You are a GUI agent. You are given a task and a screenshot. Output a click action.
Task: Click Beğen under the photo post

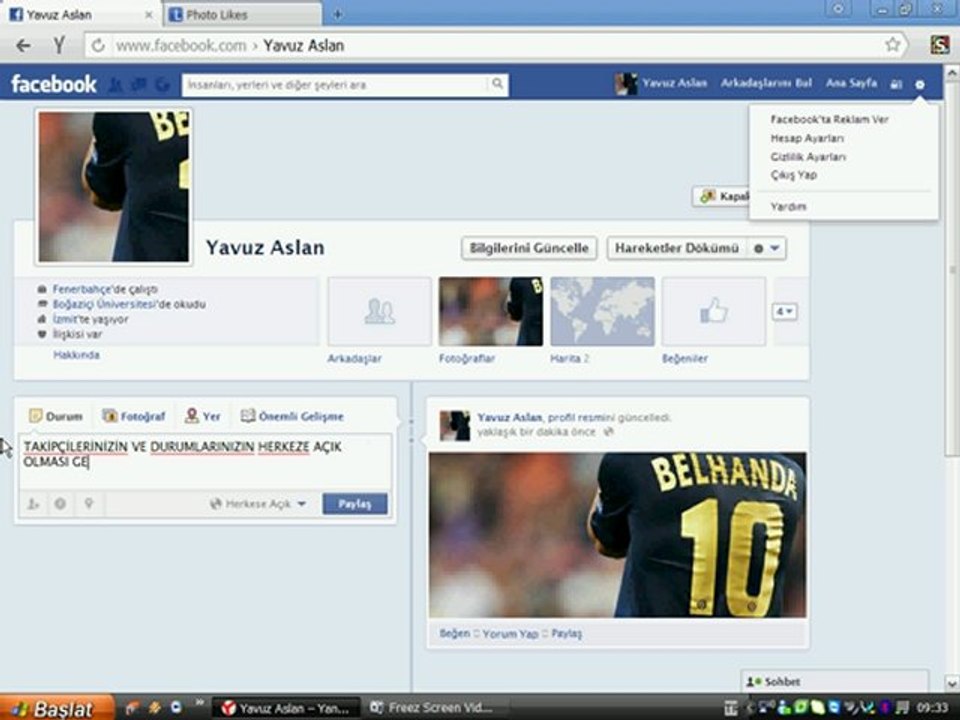pyautogui.click(x=455, y=633)
